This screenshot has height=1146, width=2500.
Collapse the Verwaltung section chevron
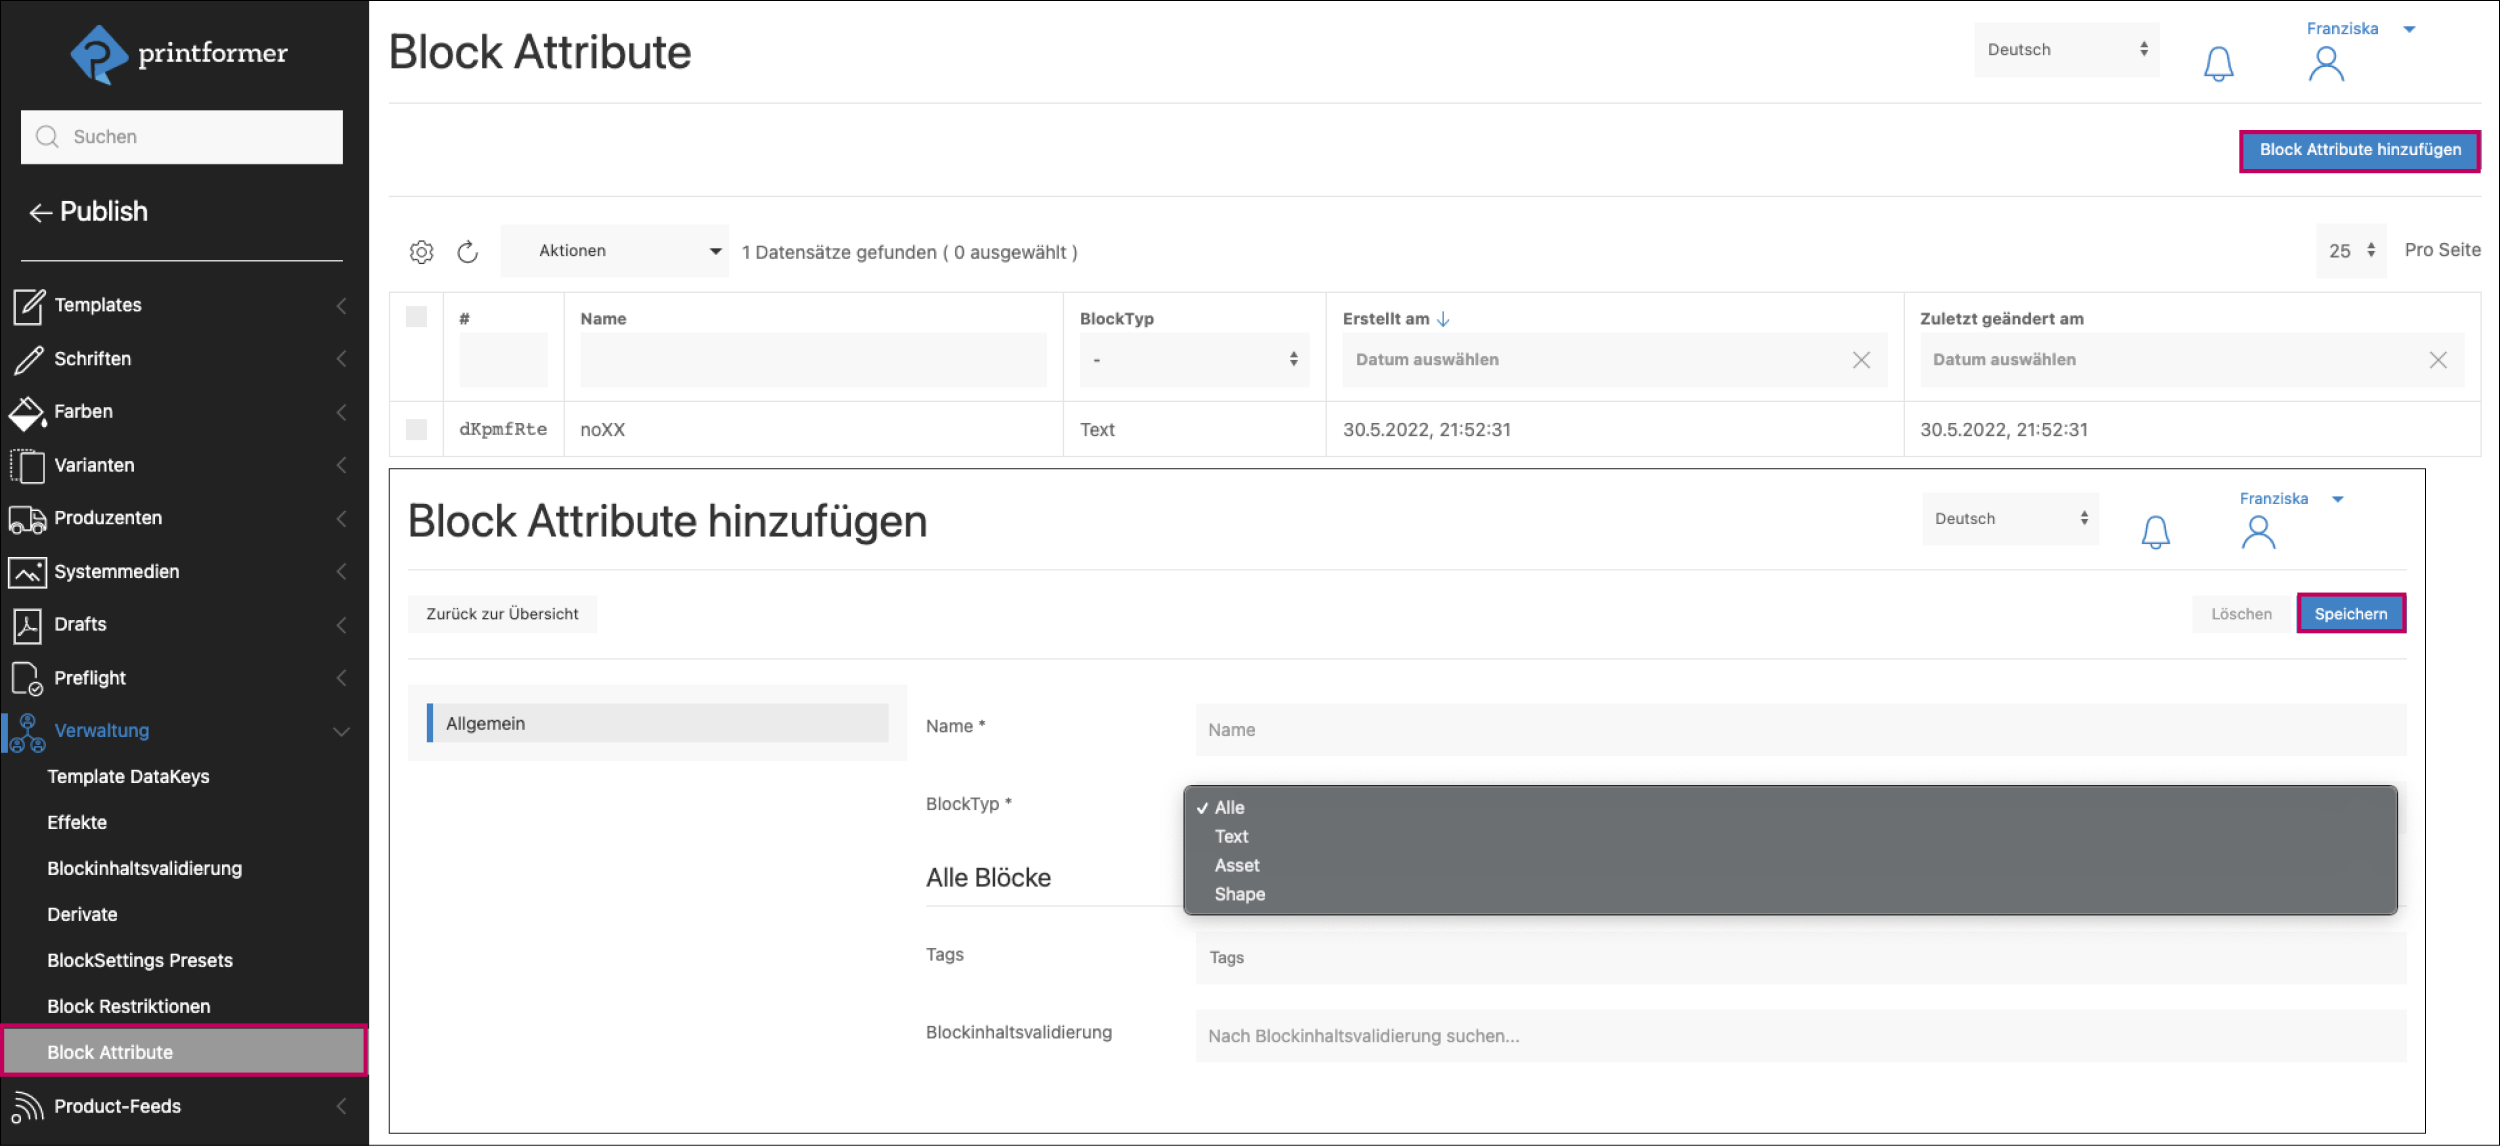(340, 730)
